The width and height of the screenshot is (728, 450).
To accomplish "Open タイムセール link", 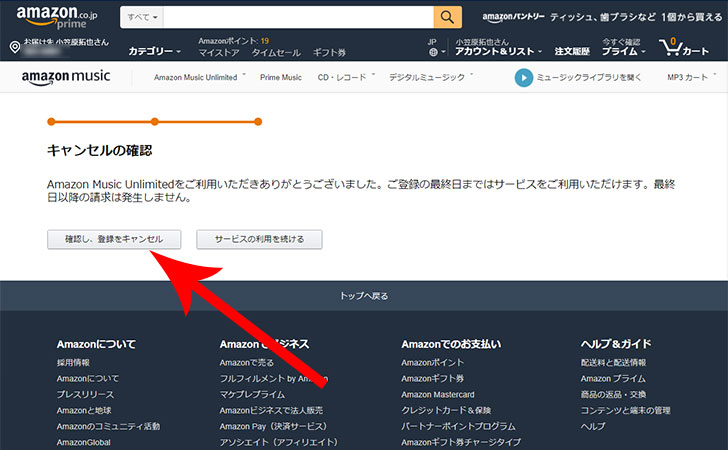I will (276, 52).
